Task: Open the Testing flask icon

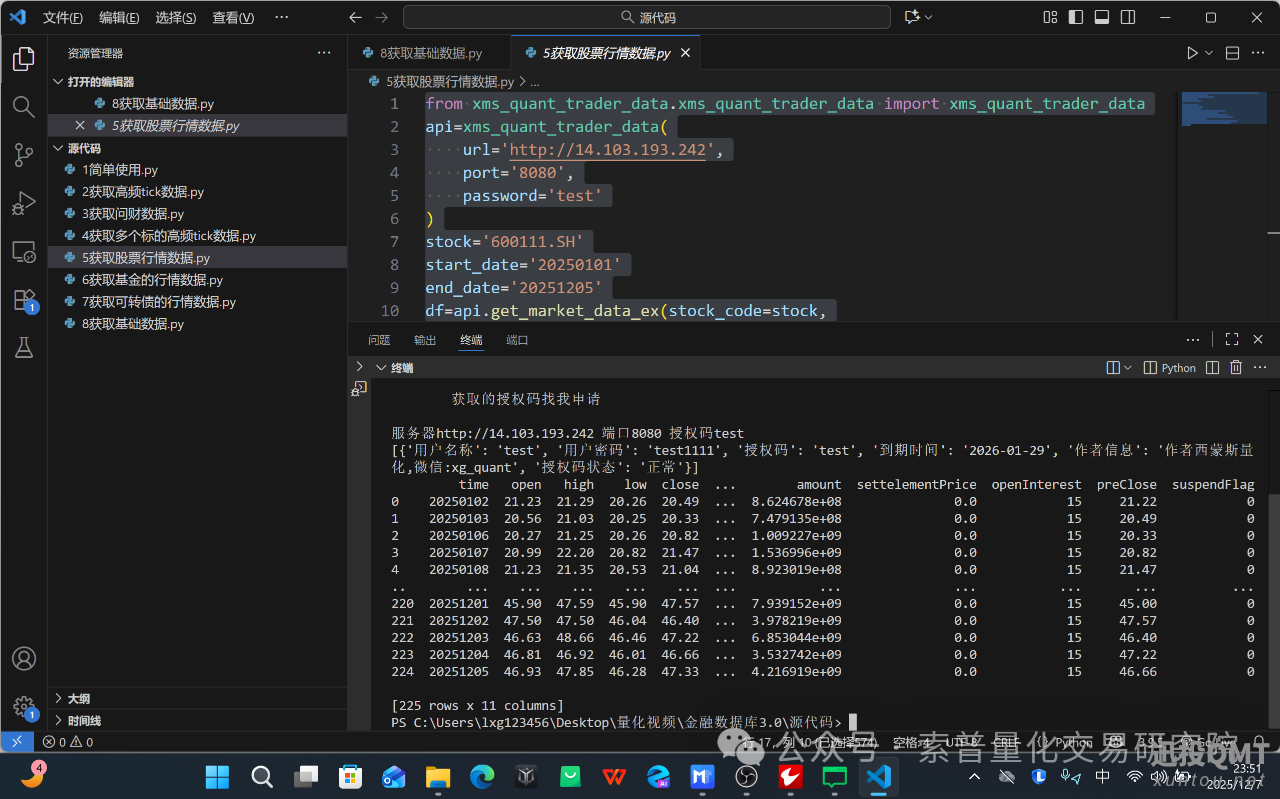Action: [x=23, y=347]
